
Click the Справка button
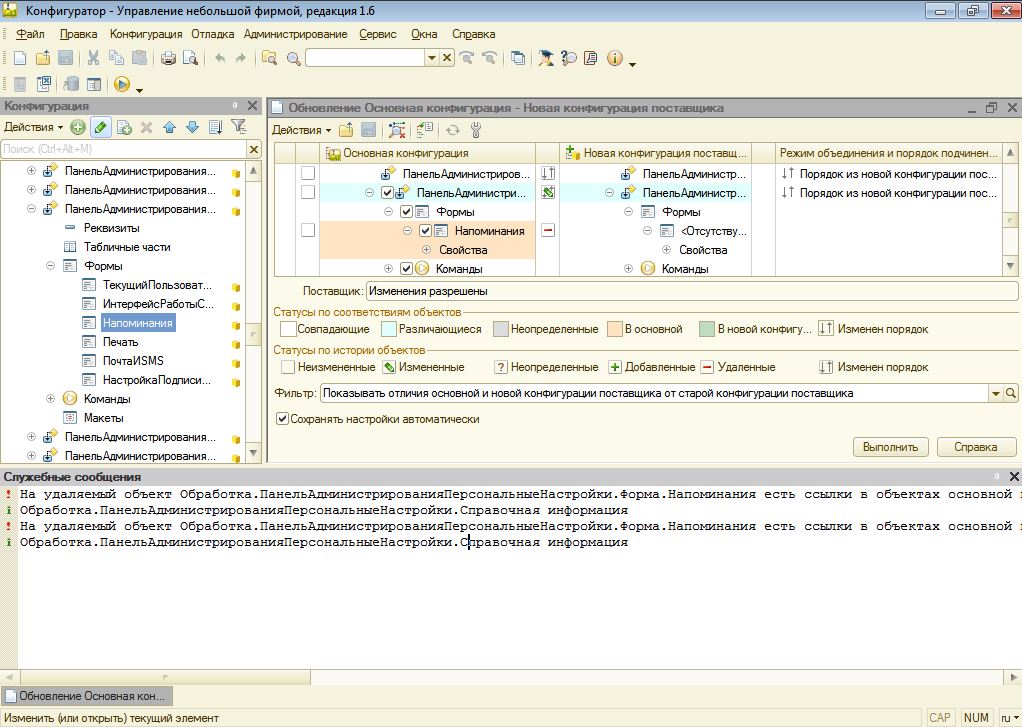coord(976,447)
